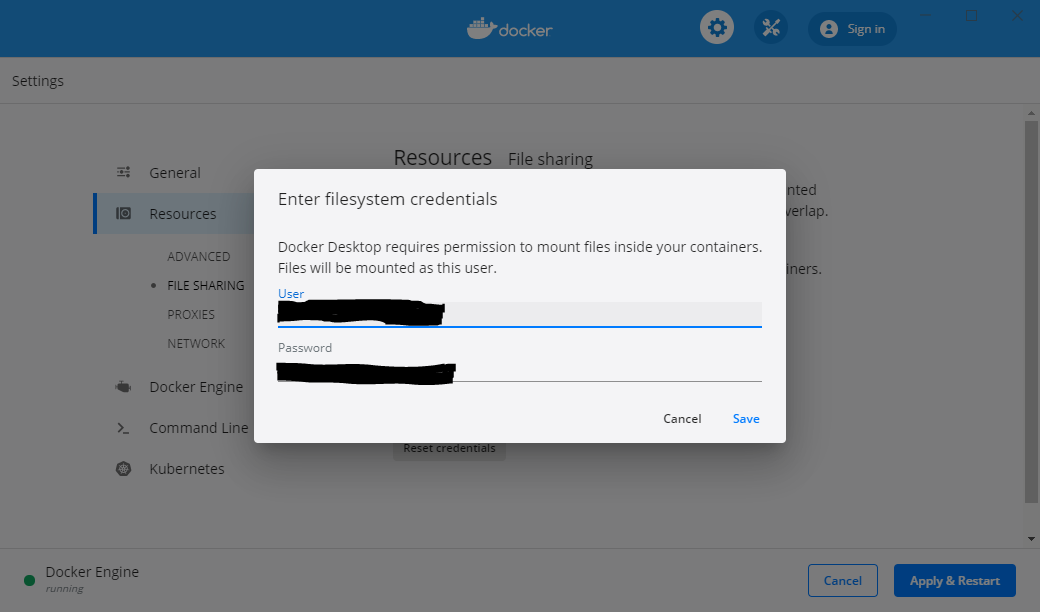This screenshot has width=1040, height=612.
Task: Open the PROXIES section
Action: [x=191, y=314]
